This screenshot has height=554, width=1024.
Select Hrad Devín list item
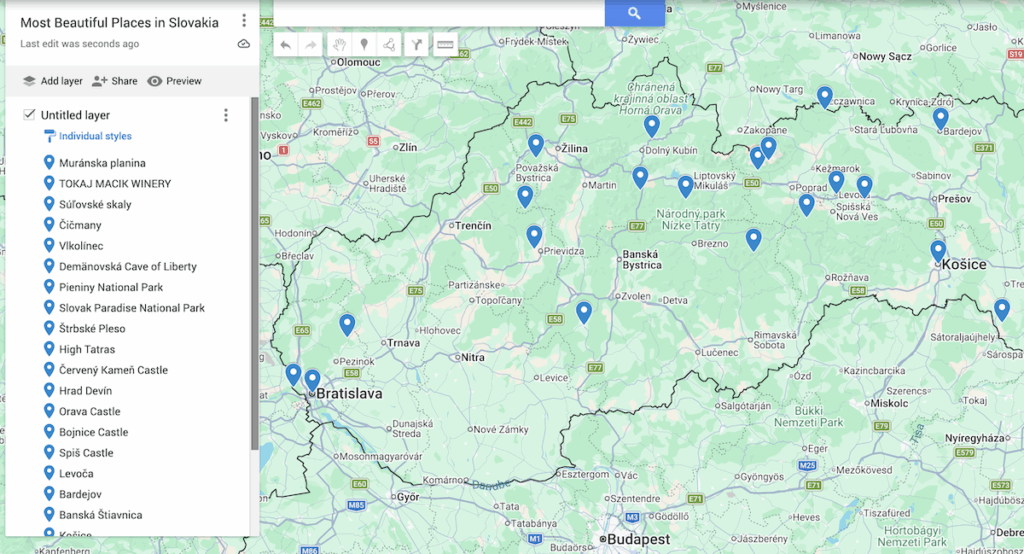coord(86,391)
